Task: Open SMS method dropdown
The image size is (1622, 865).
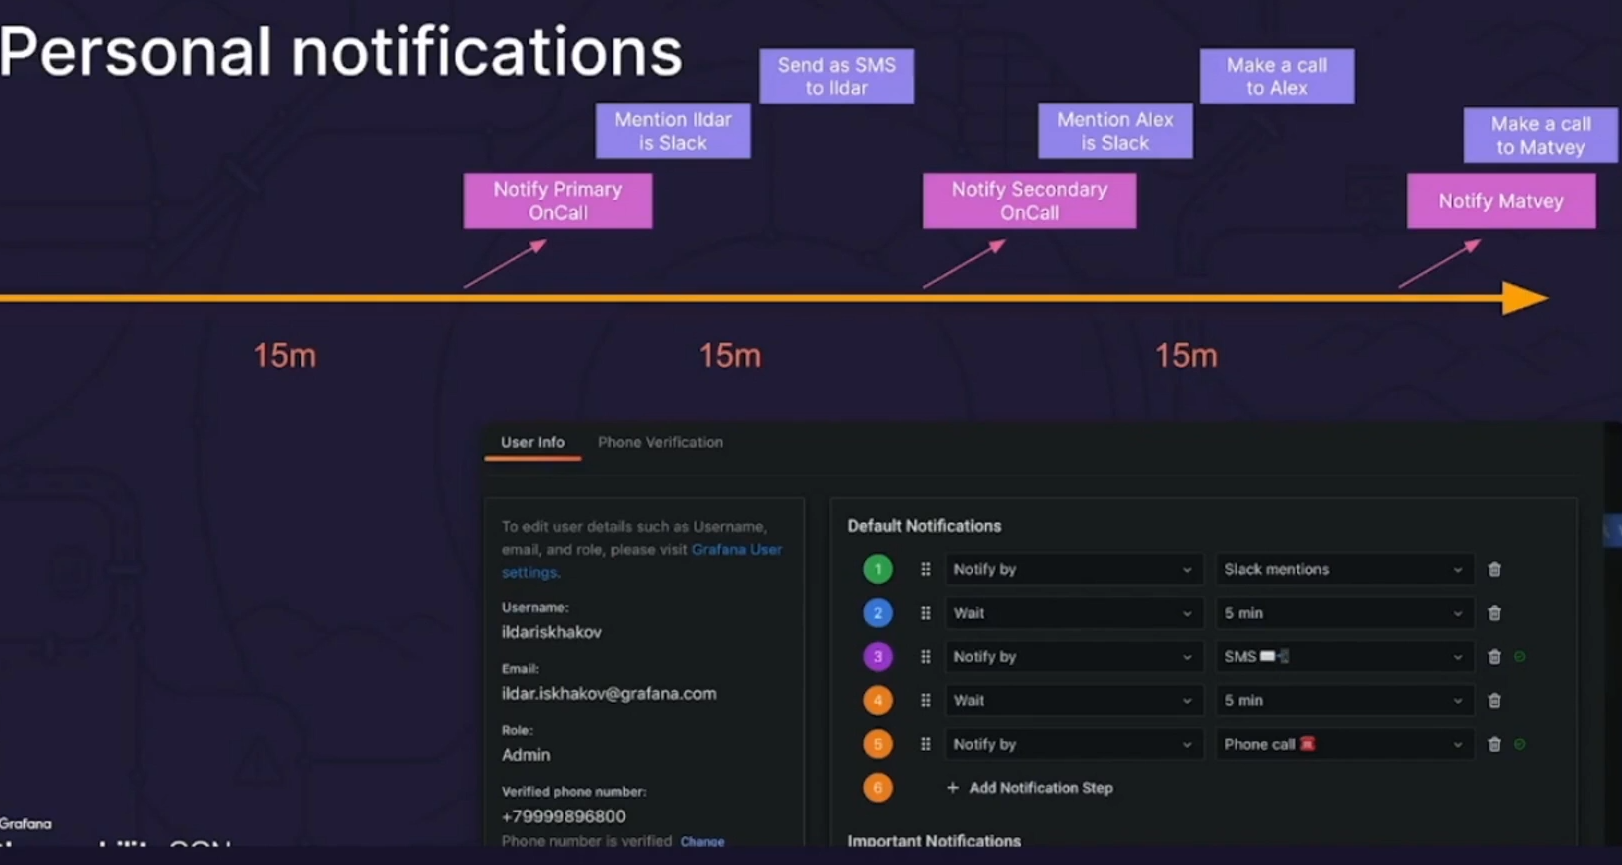Action: [1344, 657]
